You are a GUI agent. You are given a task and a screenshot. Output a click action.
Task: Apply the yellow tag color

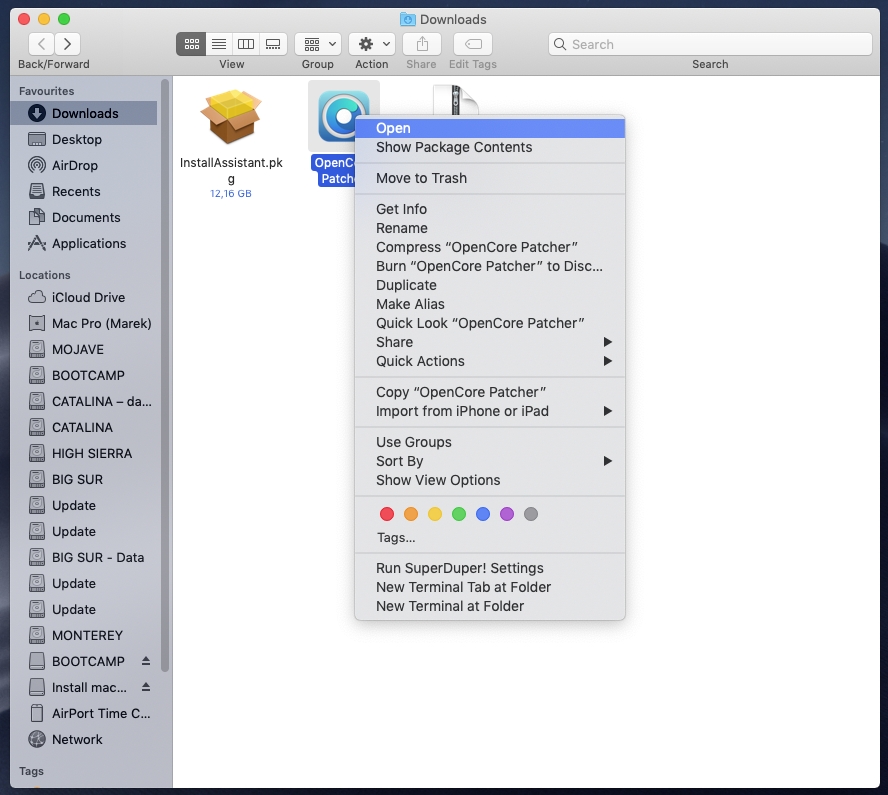click(x=435, y=514)
